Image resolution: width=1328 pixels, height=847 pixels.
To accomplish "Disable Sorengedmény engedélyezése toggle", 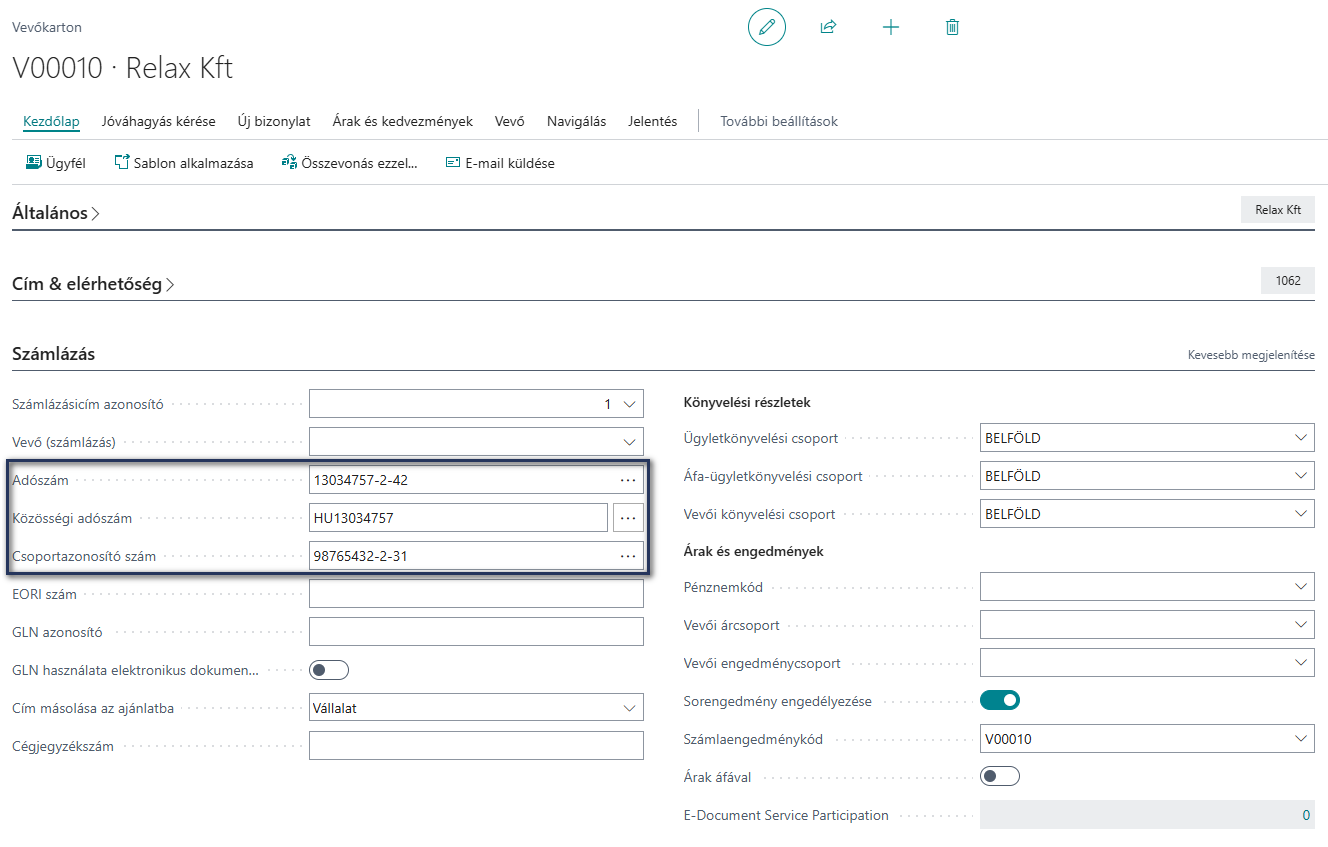I will (1000, 700).
